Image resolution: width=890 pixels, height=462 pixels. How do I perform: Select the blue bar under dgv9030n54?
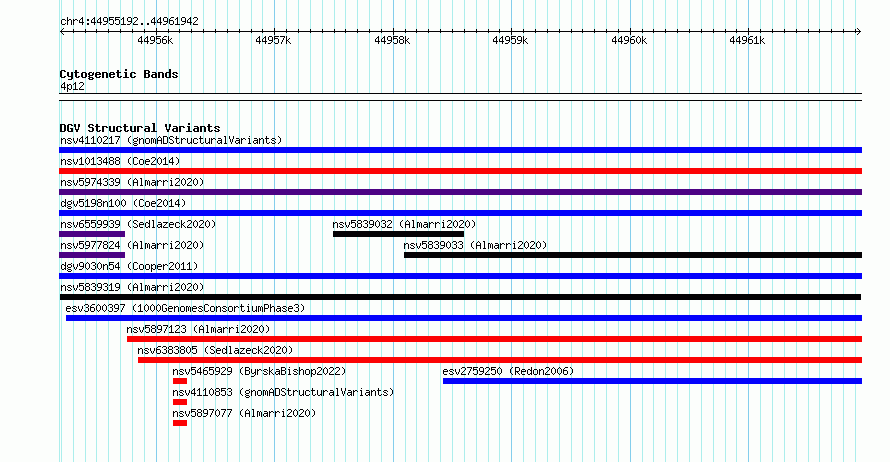(460, 276)
